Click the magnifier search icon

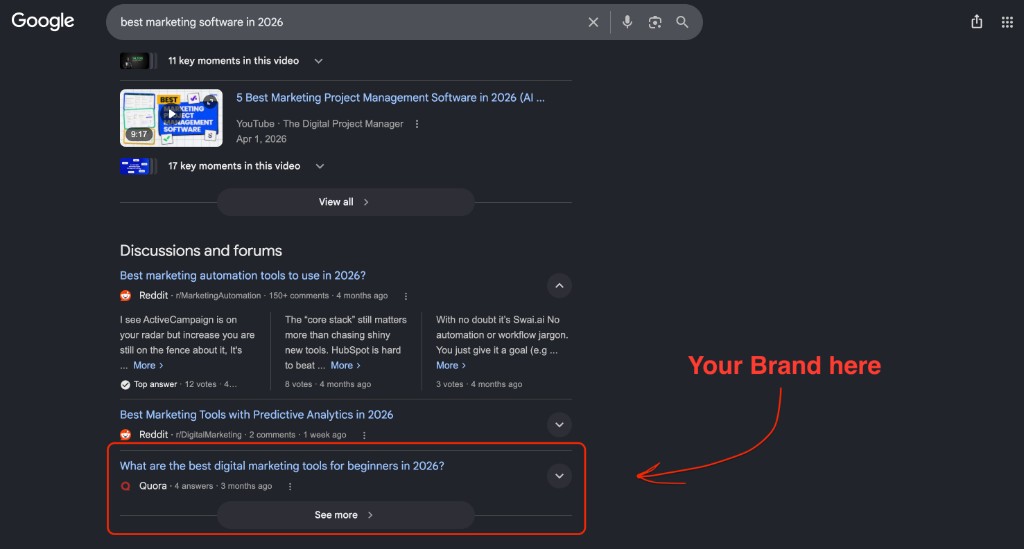point(682,22)
